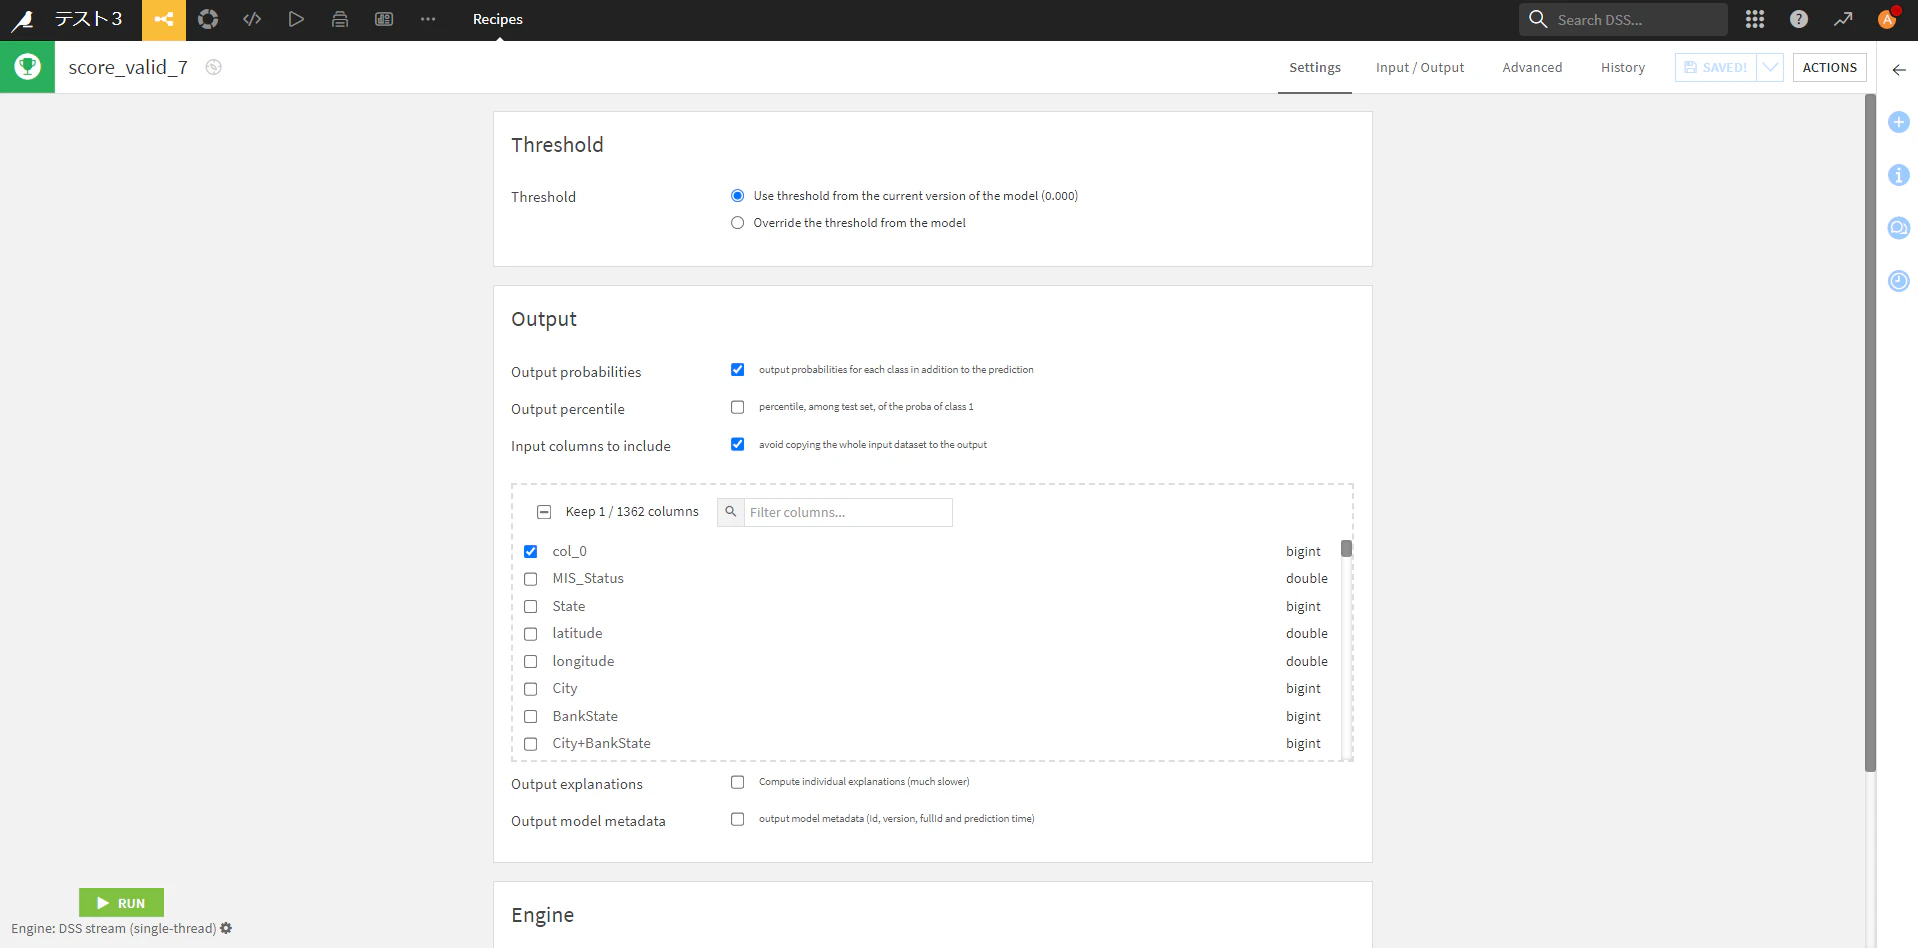Open the Dataiku bird logo home
Viewport: 1918px width, 948px height.
pyautogui.click(x=22, y=19)
